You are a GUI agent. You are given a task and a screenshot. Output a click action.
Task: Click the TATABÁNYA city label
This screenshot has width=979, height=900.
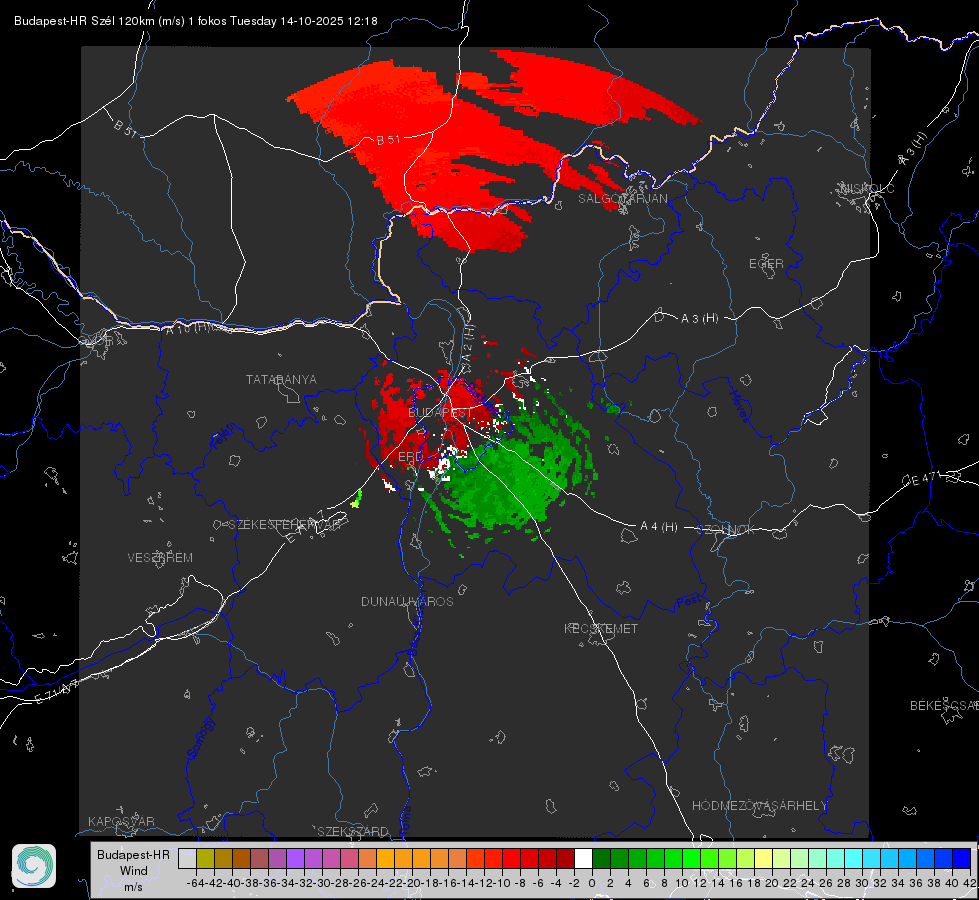click(x=281, y=379)
